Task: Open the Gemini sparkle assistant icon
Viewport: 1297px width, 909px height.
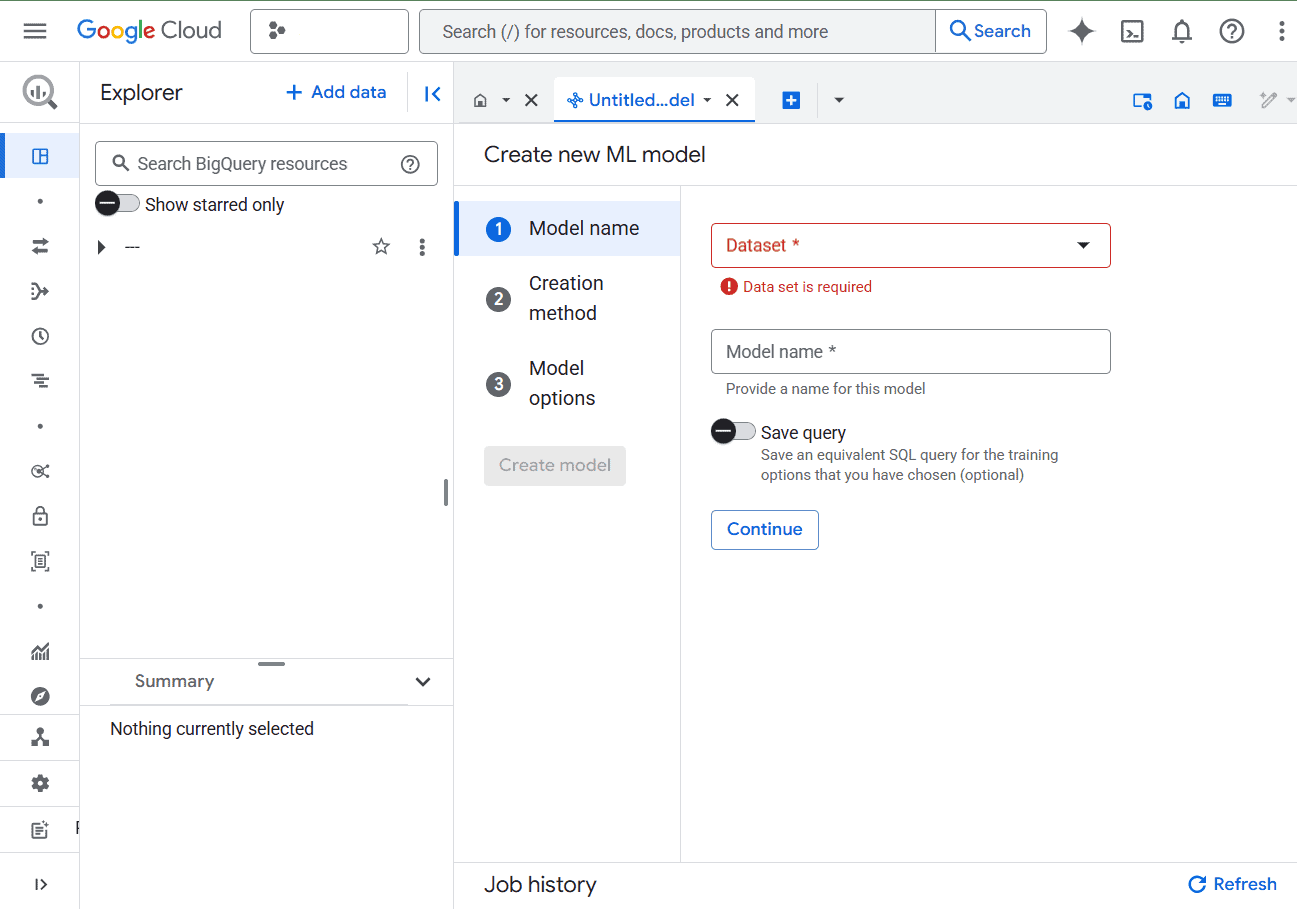Action: (1081, 31)
